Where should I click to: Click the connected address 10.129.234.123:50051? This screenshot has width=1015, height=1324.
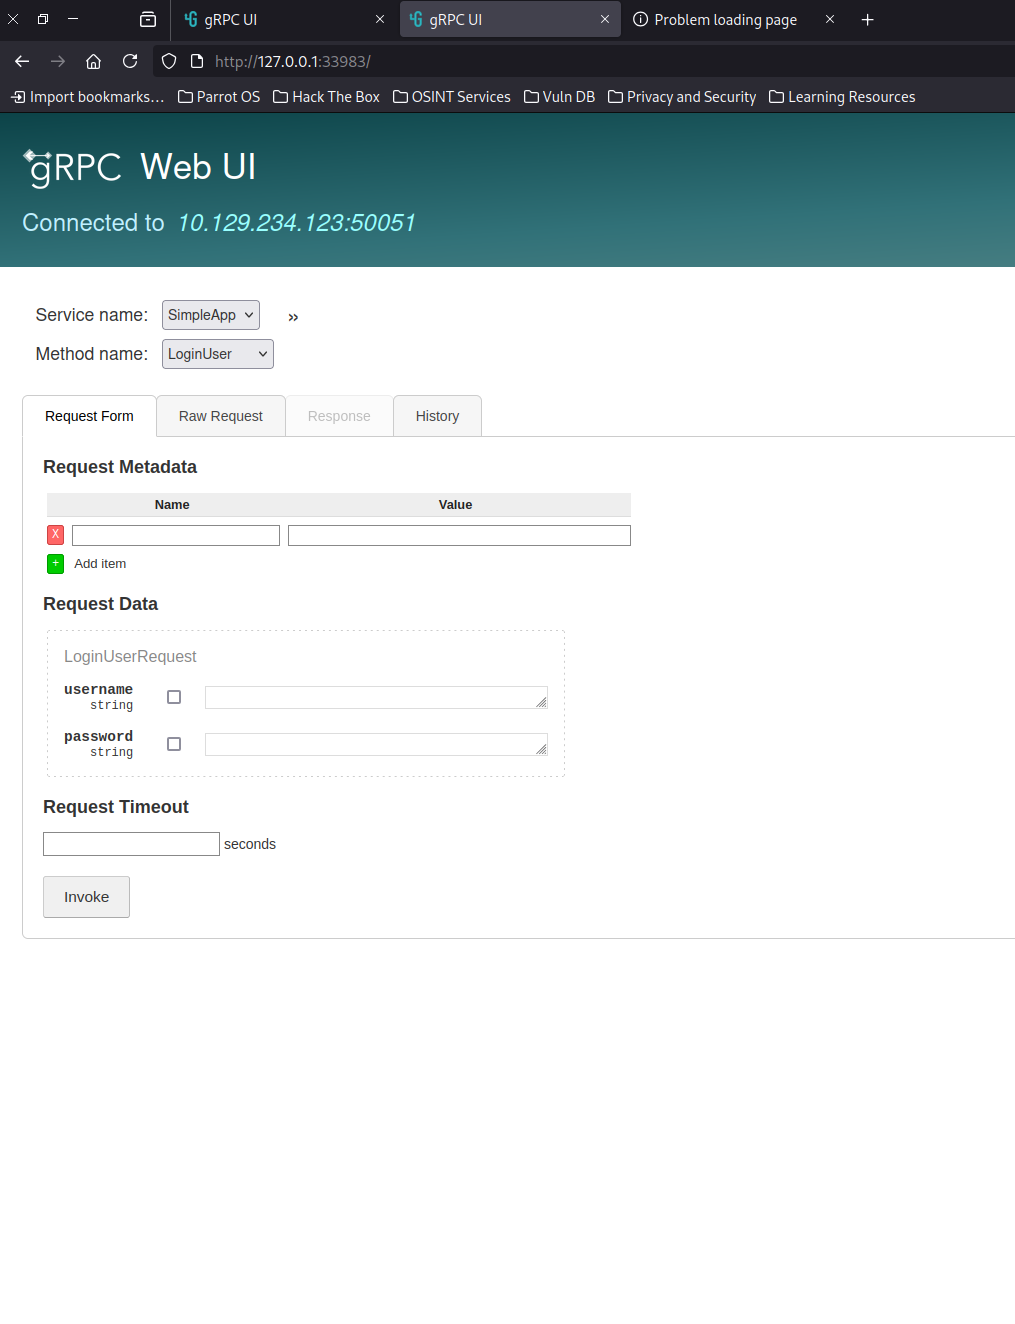tap(296, 223)
